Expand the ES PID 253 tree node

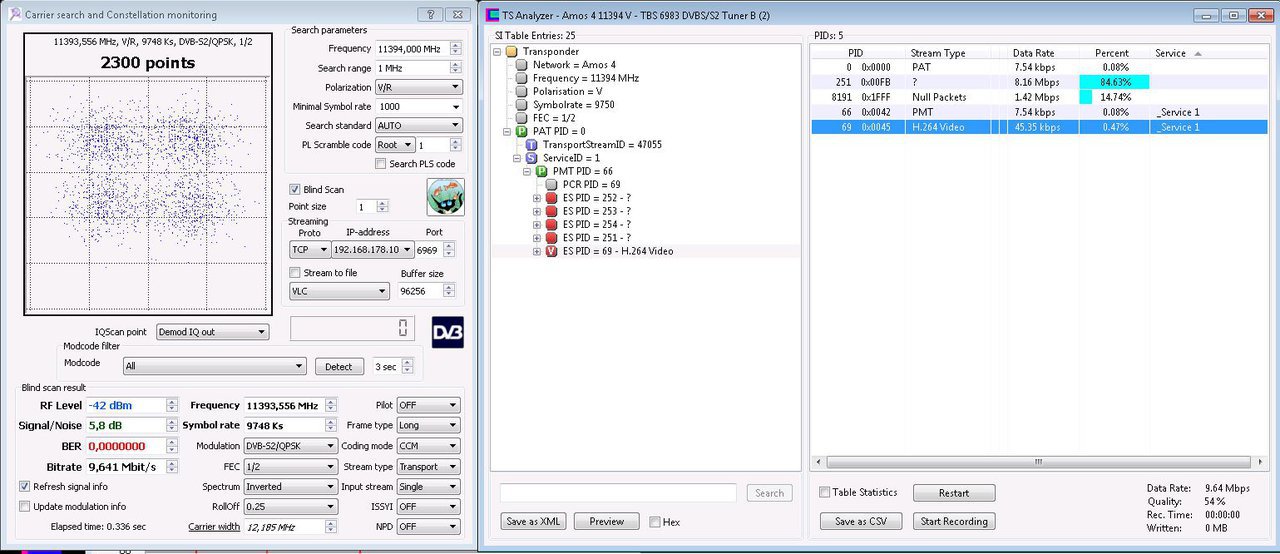[x=537, y=211]
